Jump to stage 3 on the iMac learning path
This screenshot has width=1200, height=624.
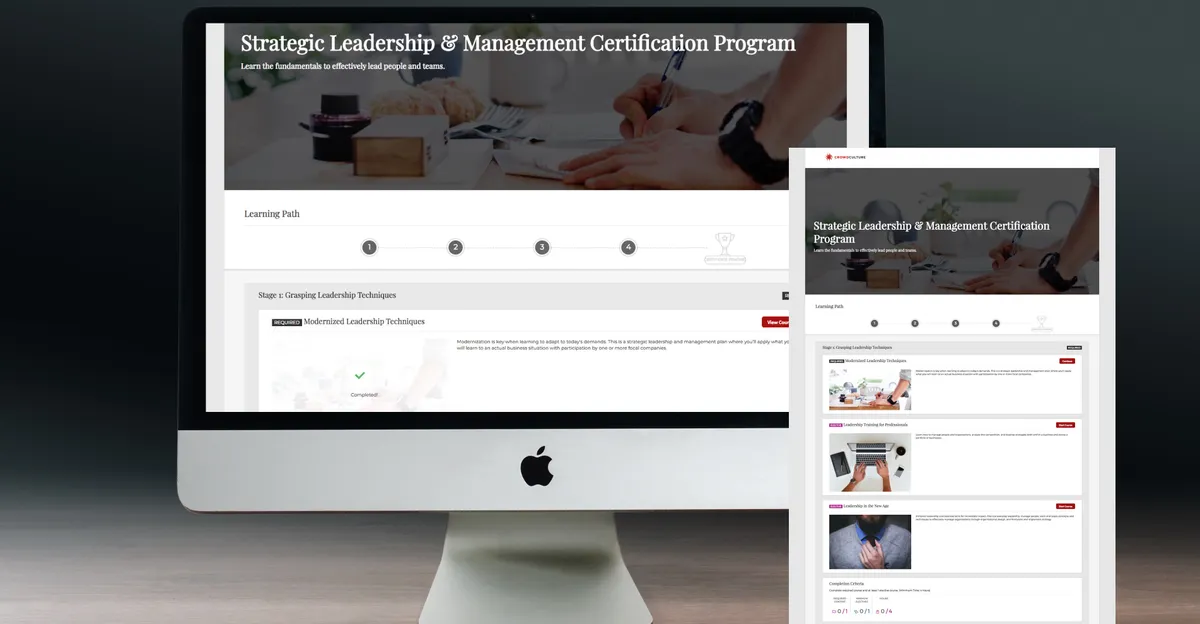pyautogui.click(x=542, y=247)
